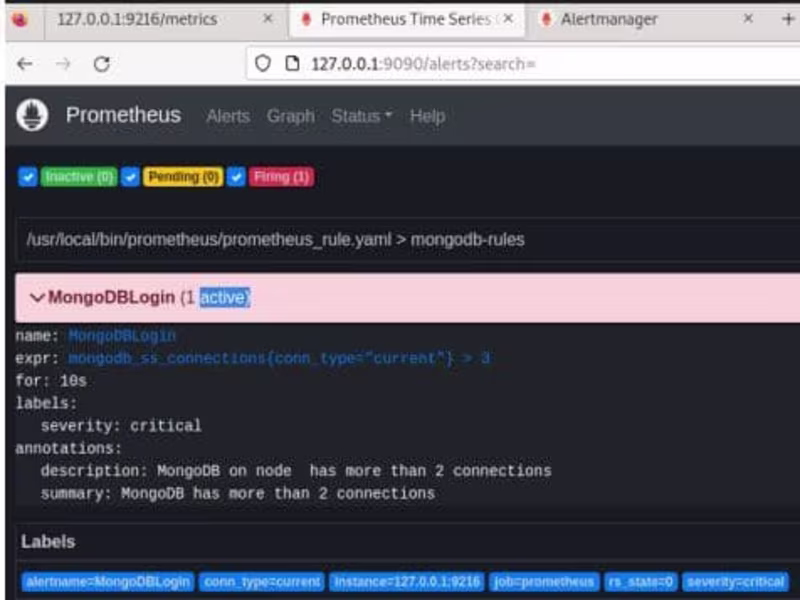Click the severity=critical label badge
The width and height of the screenshot is (800, 600).
pos(735,582)
